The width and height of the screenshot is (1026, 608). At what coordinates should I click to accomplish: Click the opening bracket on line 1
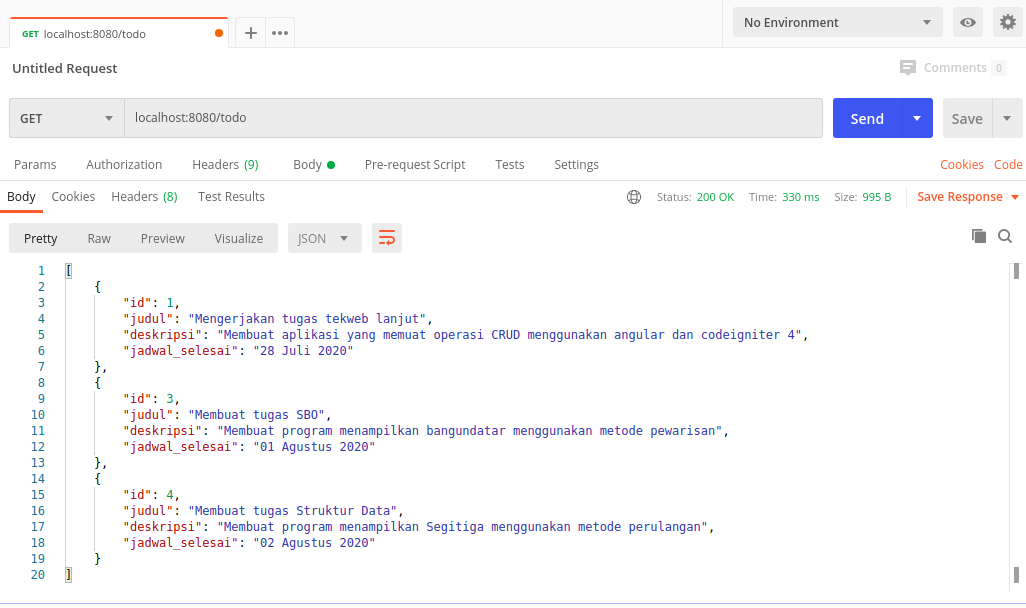[x=69, y=270]
